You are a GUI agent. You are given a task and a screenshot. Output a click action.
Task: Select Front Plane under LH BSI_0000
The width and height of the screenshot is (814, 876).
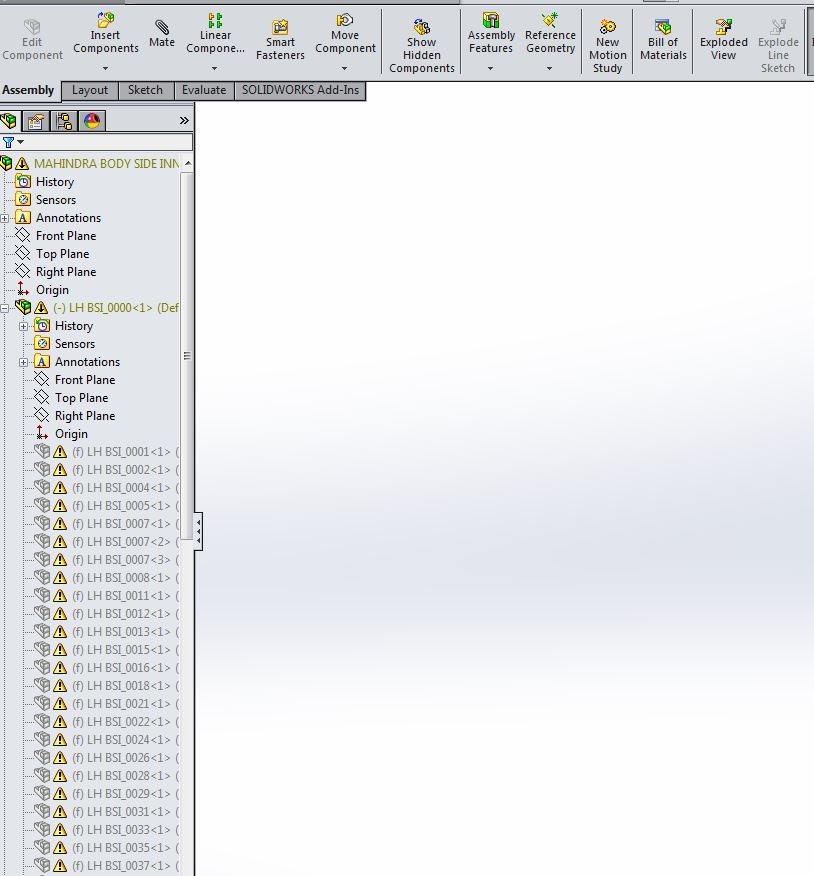(85, 380)
